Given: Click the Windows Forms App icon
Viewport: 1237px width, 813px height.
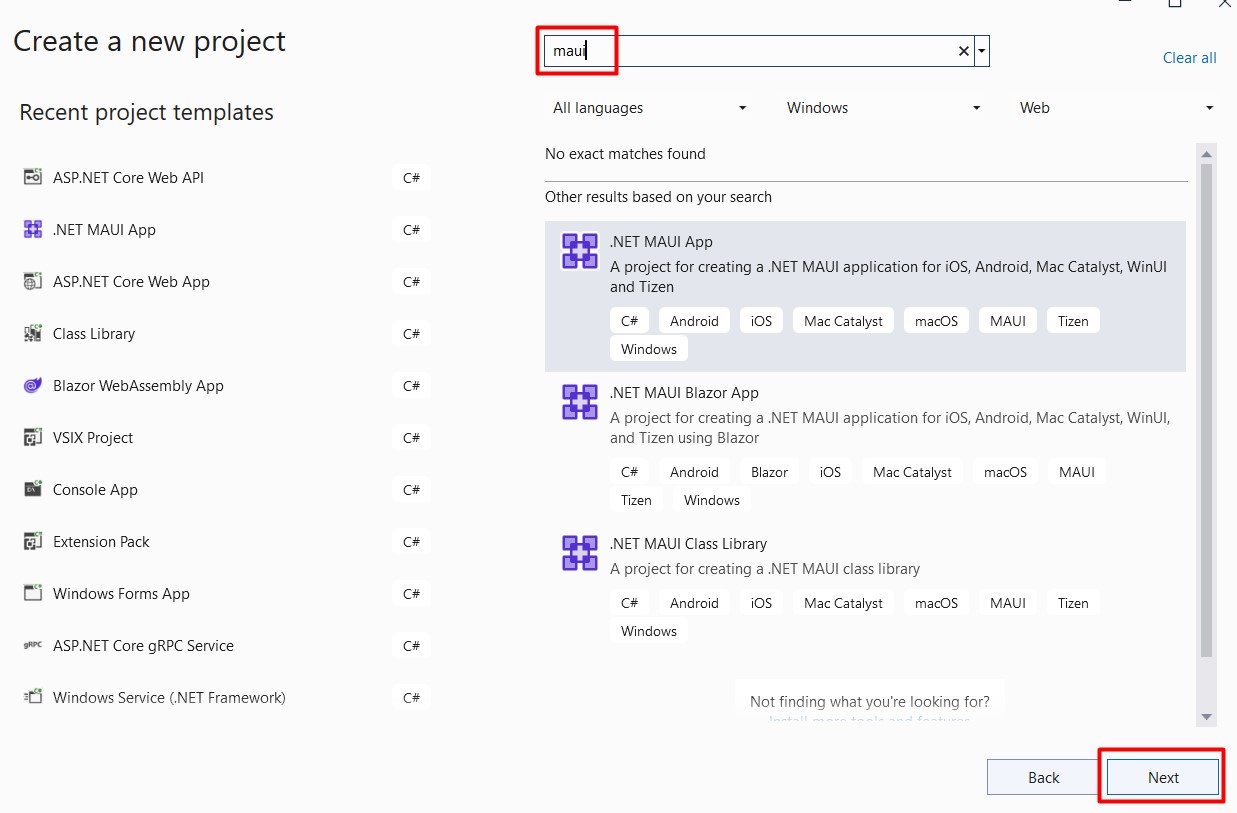Looking at the screenshot, I should pyautogui.click(x=32, y=593).
